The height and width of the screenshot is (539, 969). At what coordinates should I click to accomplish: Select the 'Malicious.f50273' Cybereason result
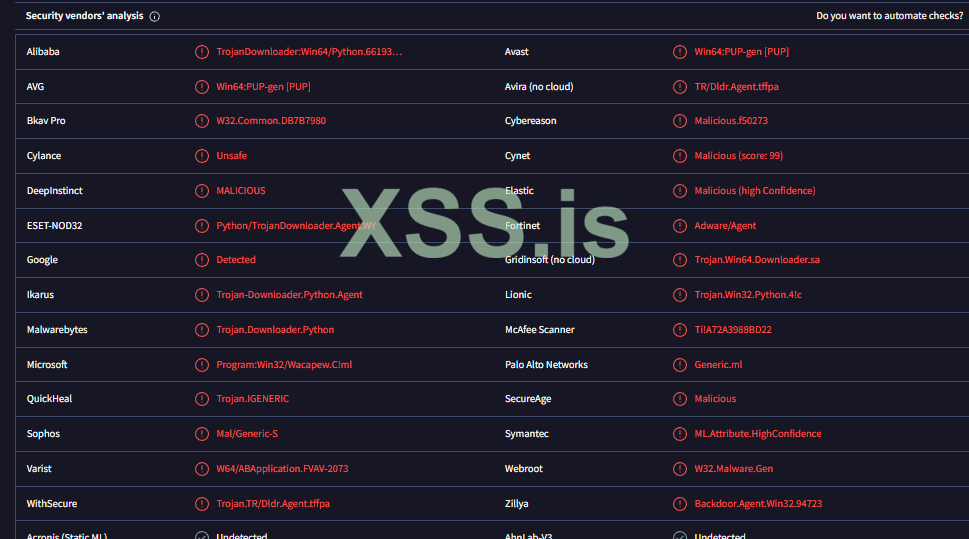pos(731,121)
